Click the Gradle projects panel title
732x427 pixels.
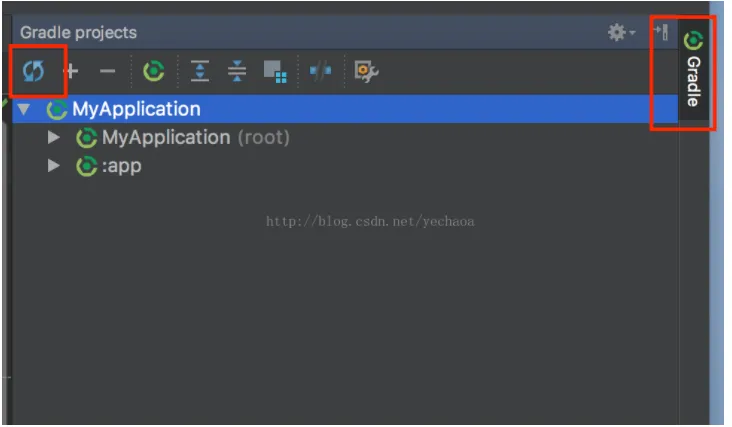(x=78, y=33)
